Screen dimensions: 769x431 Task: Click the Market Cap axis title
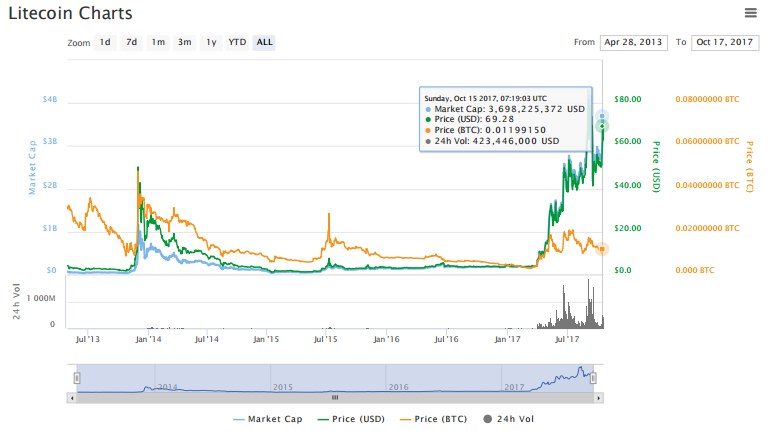tap(32, 167)
